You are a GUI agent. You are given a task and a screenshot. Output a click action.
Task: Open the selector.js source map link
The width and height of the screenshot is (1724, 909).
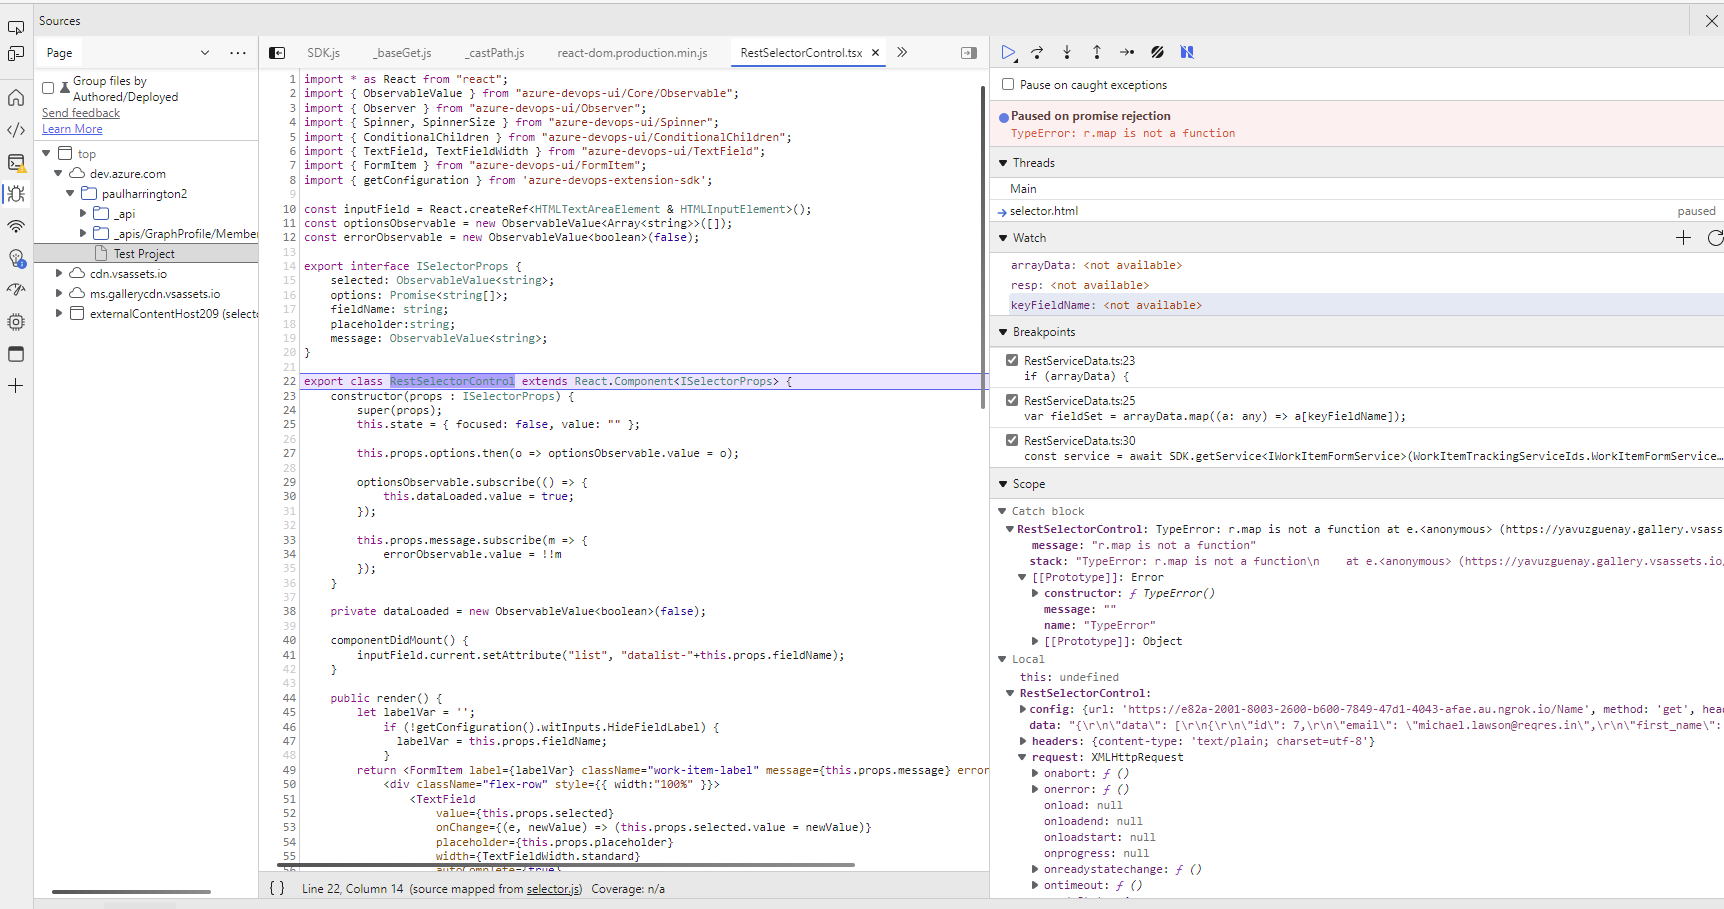click(x=554, y=889)
